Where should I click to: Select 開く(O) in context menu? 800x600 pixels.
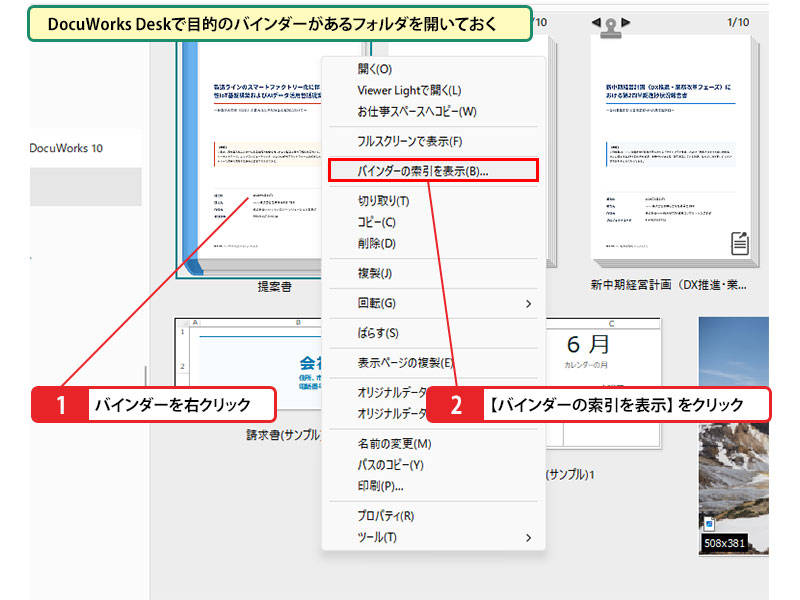pyautogui.click(x=374, y=69)
